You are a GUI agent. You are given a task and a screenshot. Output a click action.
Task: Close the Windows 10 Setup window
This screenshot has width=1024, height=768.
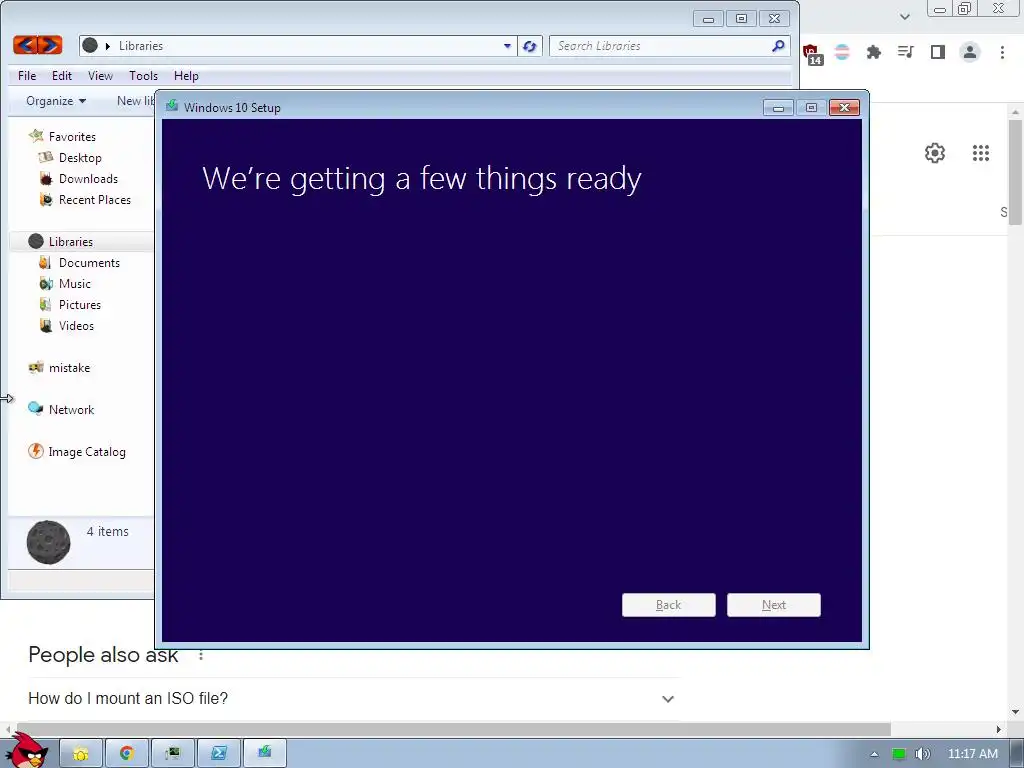click(844, 107)
